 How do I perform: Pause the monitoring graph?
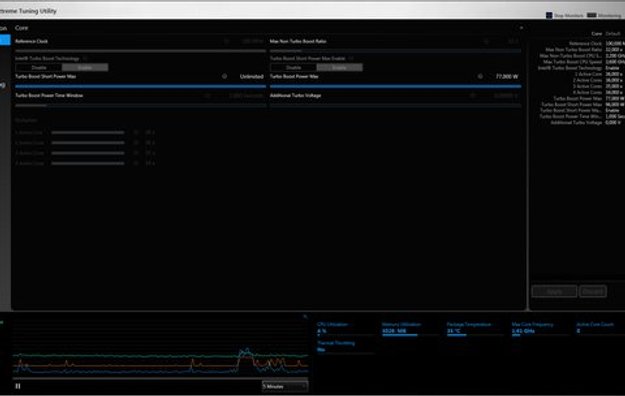point(18,386)
